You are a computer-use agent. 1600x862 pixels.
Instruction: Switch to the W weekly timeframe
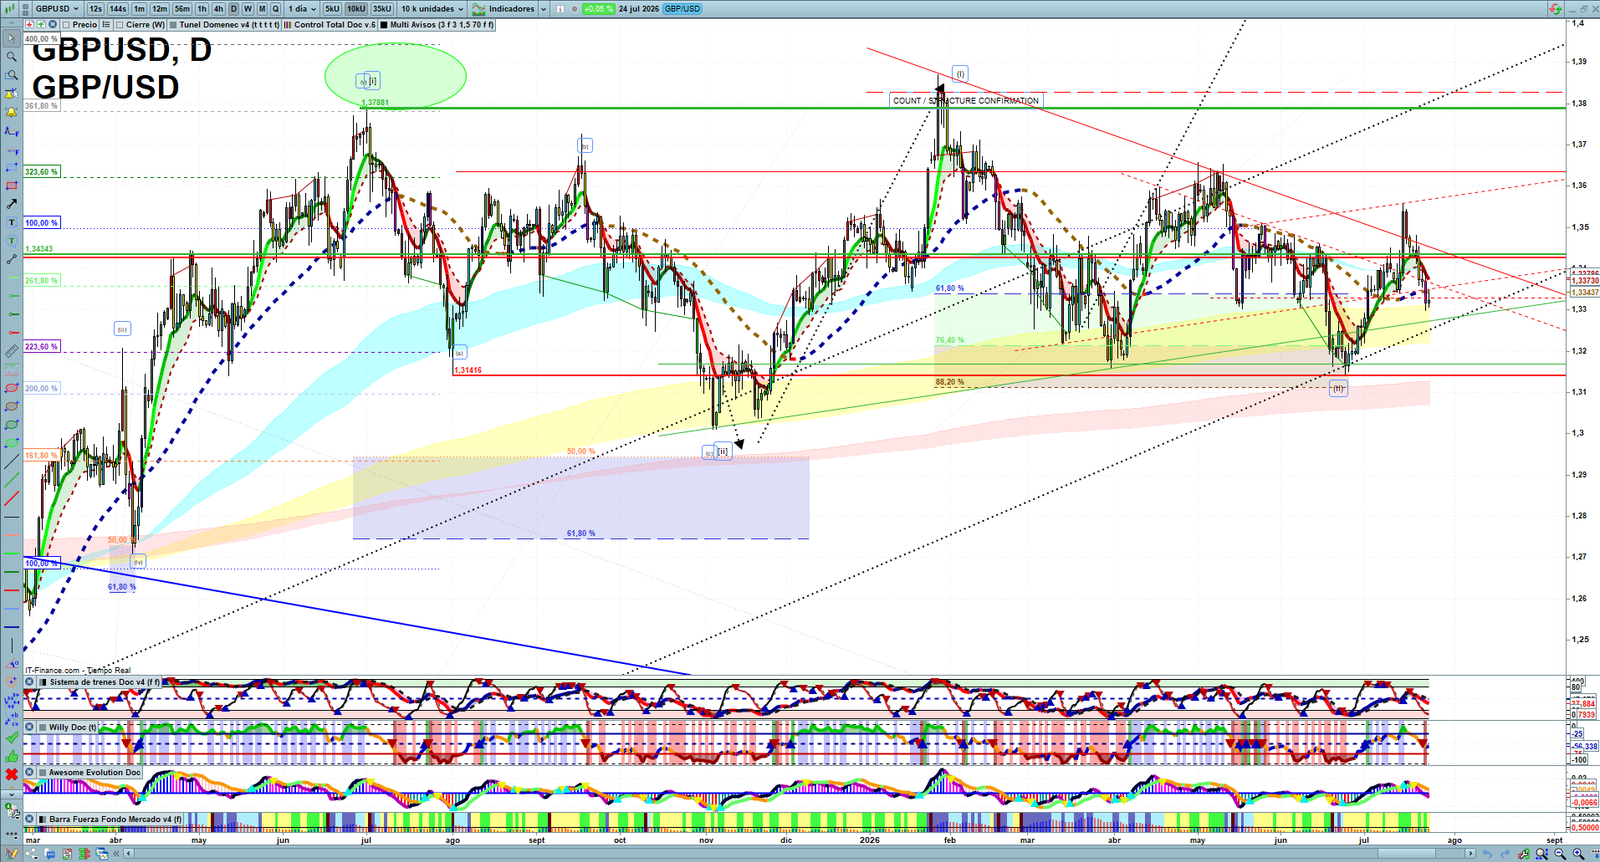(248, 9)
